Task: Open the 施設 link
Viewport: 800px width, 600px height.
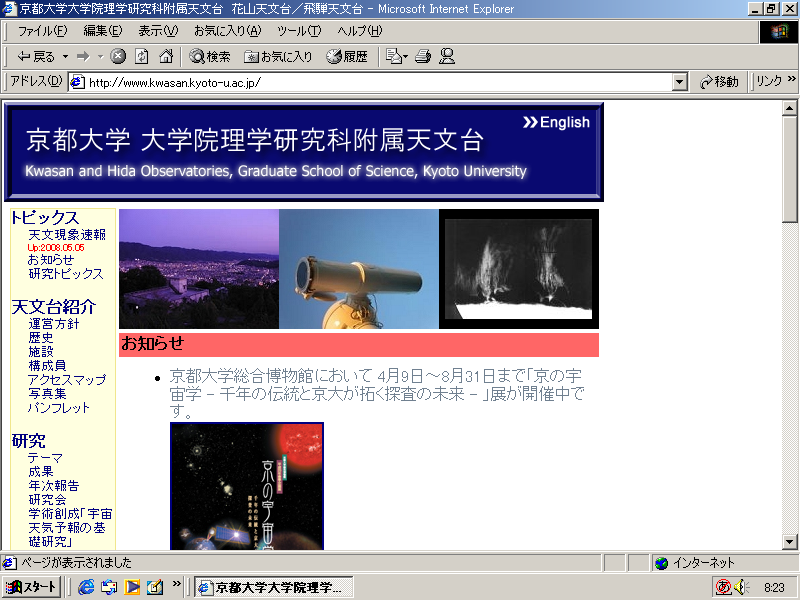Action: pos(41,352)
